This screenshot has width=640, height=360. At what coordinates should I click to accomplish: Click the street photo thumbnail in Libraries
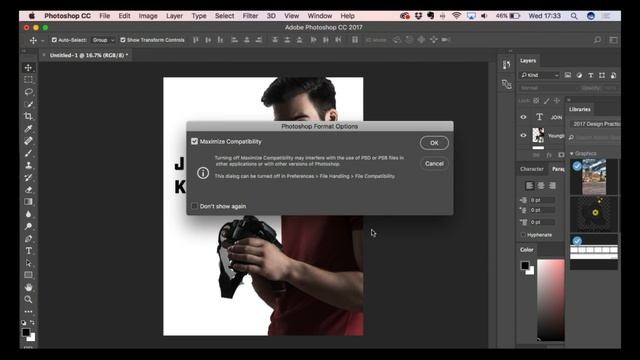pyautogui.click(x=594, y=177)
